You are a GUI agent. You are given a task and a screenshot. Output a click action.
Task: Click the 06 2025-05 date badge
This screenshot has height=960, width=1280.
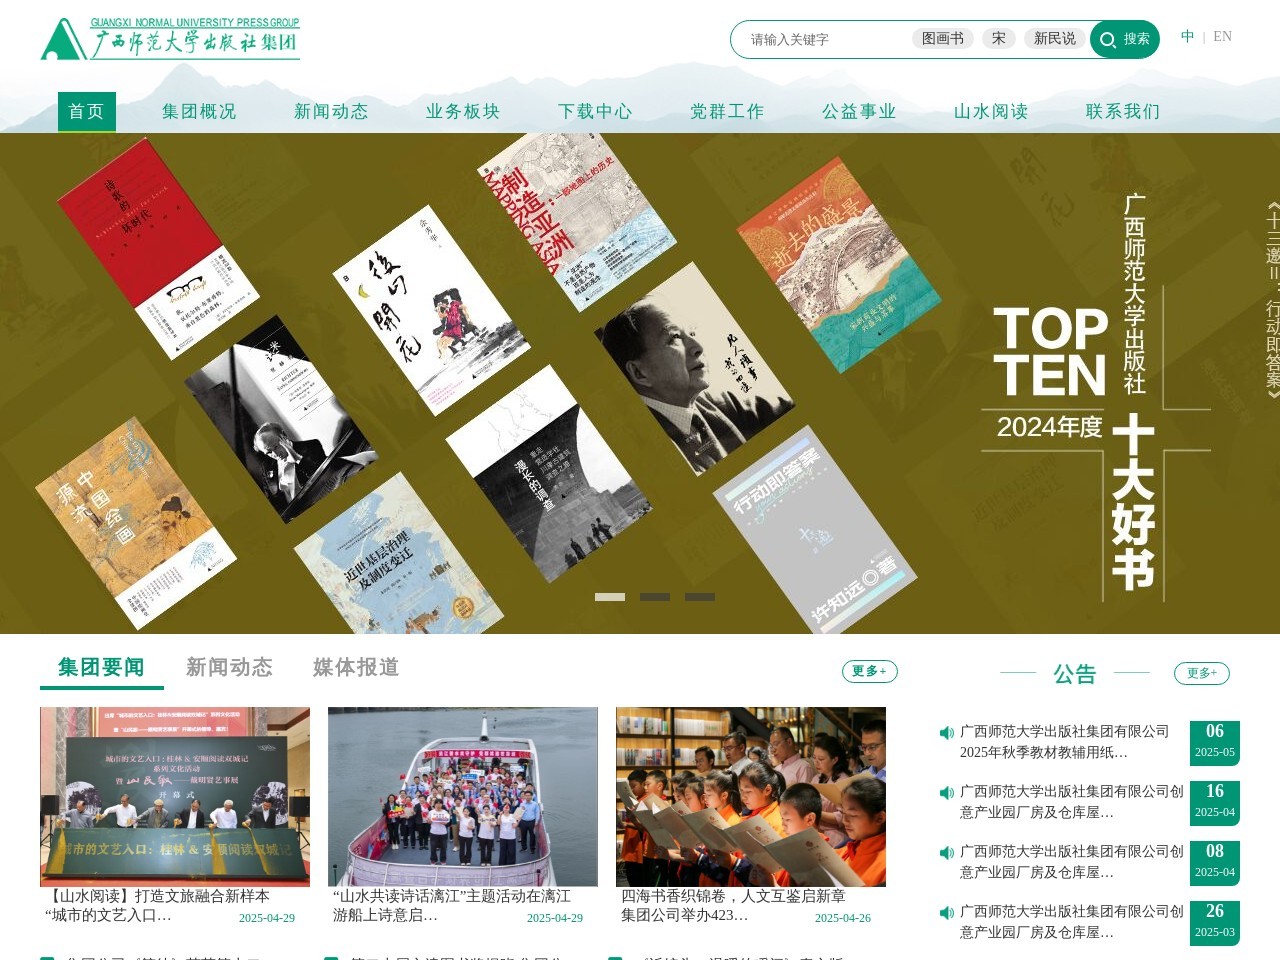point(1215,743)
